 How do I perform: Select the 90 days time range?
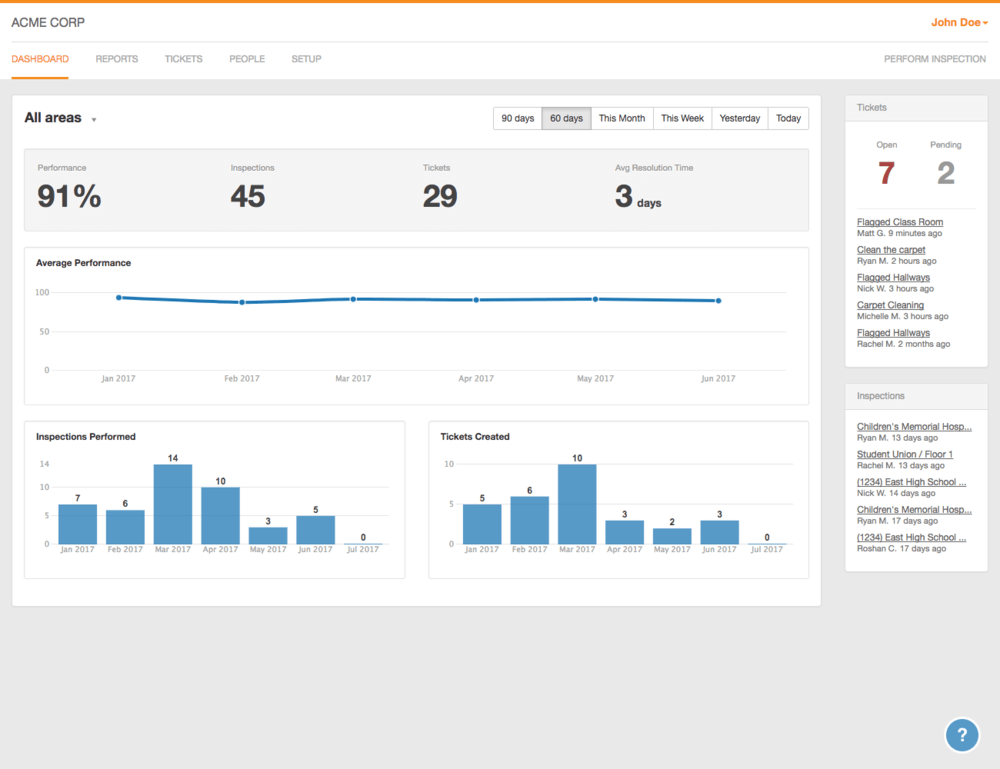[x=517, y=118]
